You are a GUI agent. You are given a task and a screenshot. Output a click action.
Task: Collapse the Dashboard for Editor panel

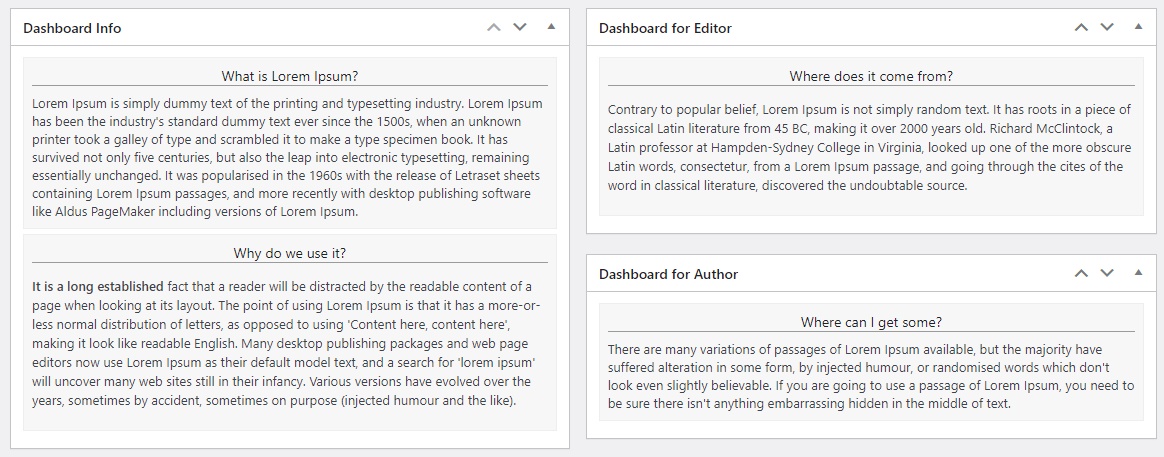click(1138, 27)
